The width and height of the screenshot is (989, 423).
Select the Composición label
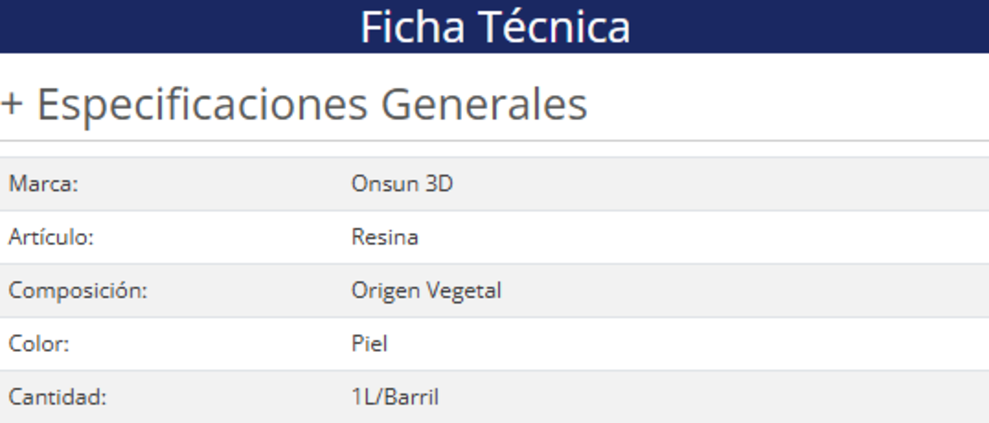(x=77, y=291)
